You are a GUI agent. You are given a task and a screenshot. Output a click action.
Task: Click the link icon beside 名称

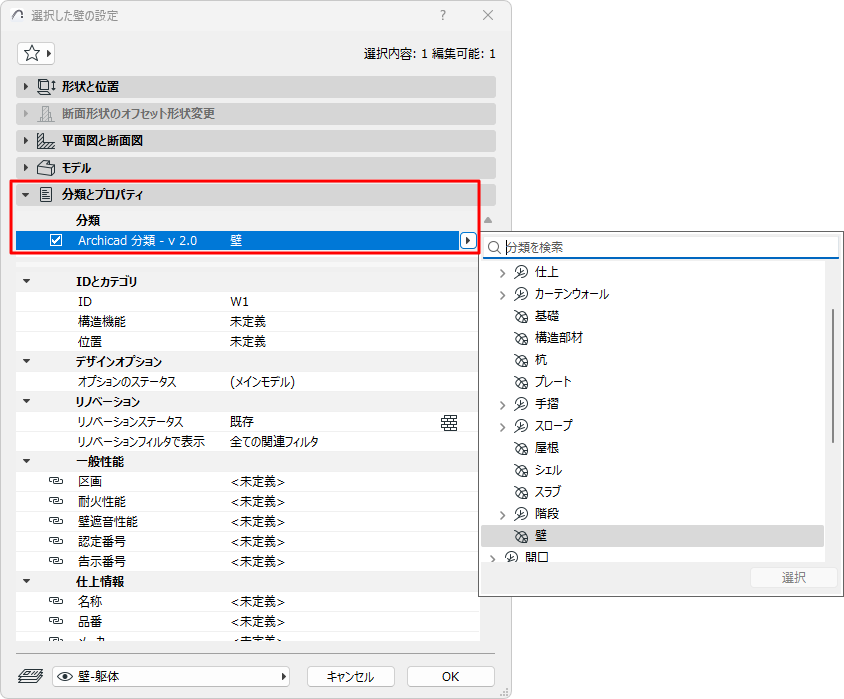click(56, 601)
